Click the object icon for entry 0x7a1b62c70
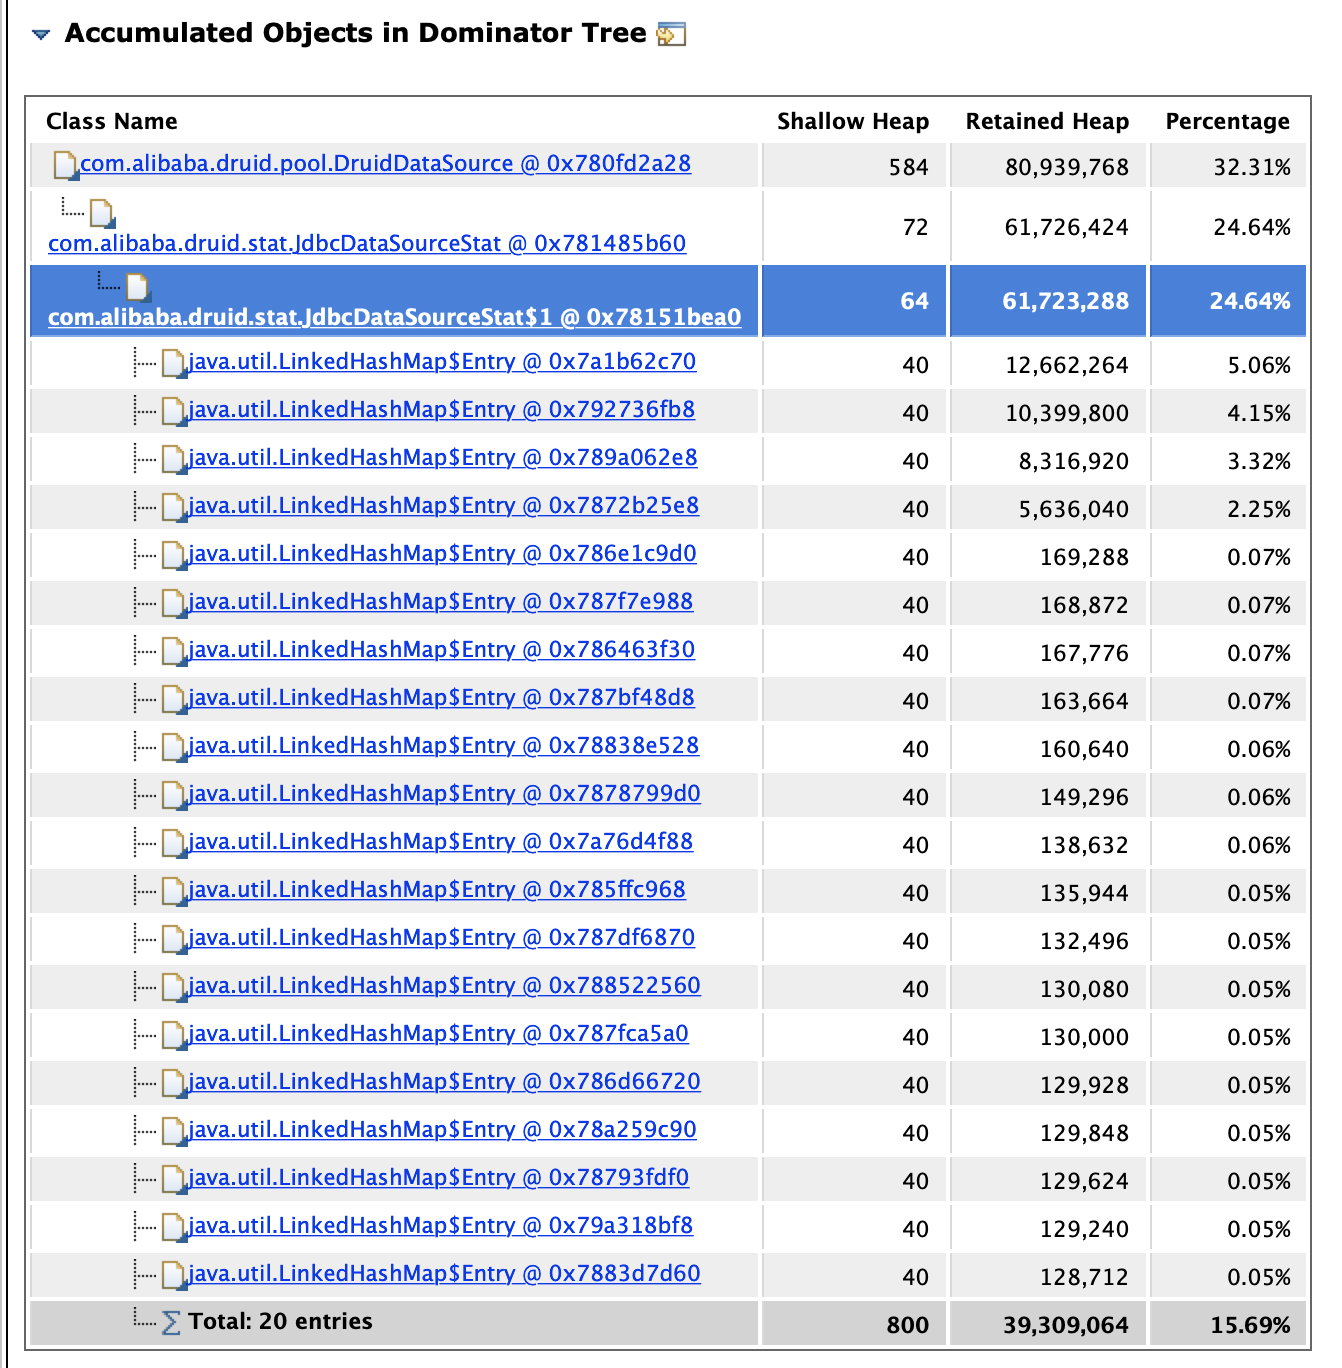The width and height of the screenshot is (1342, 1368). 174,363
